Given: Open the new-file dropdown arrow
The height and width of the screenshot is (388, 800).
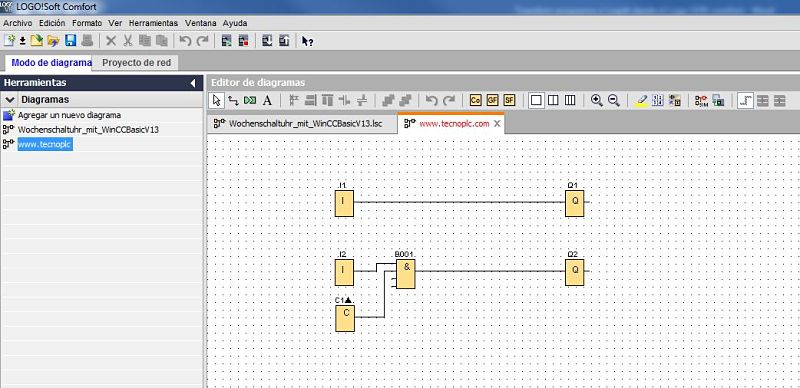Looking at the screenshot, I should pos(22,41).
